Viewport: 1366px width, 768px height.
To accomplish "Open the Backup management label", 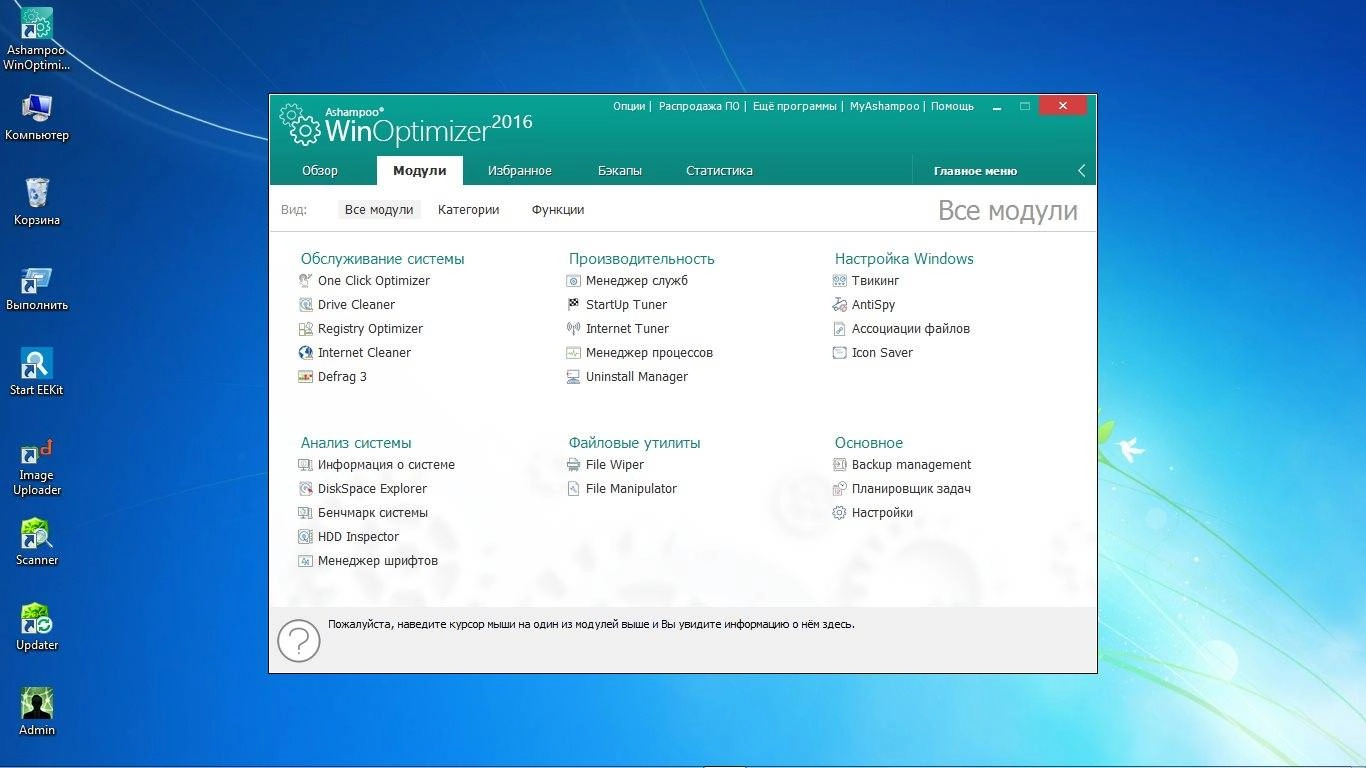I will 911,465.
